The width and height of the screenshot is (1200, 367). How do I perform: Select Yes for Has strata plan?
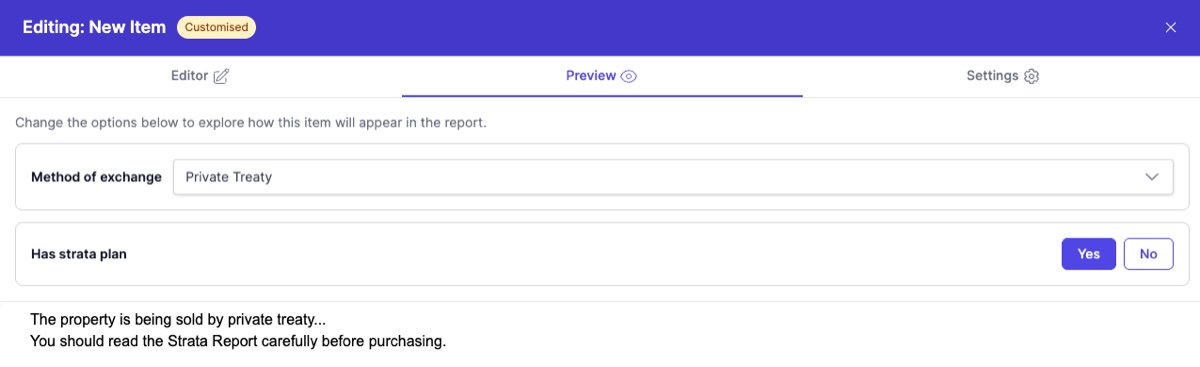(x=1088, y=254)
